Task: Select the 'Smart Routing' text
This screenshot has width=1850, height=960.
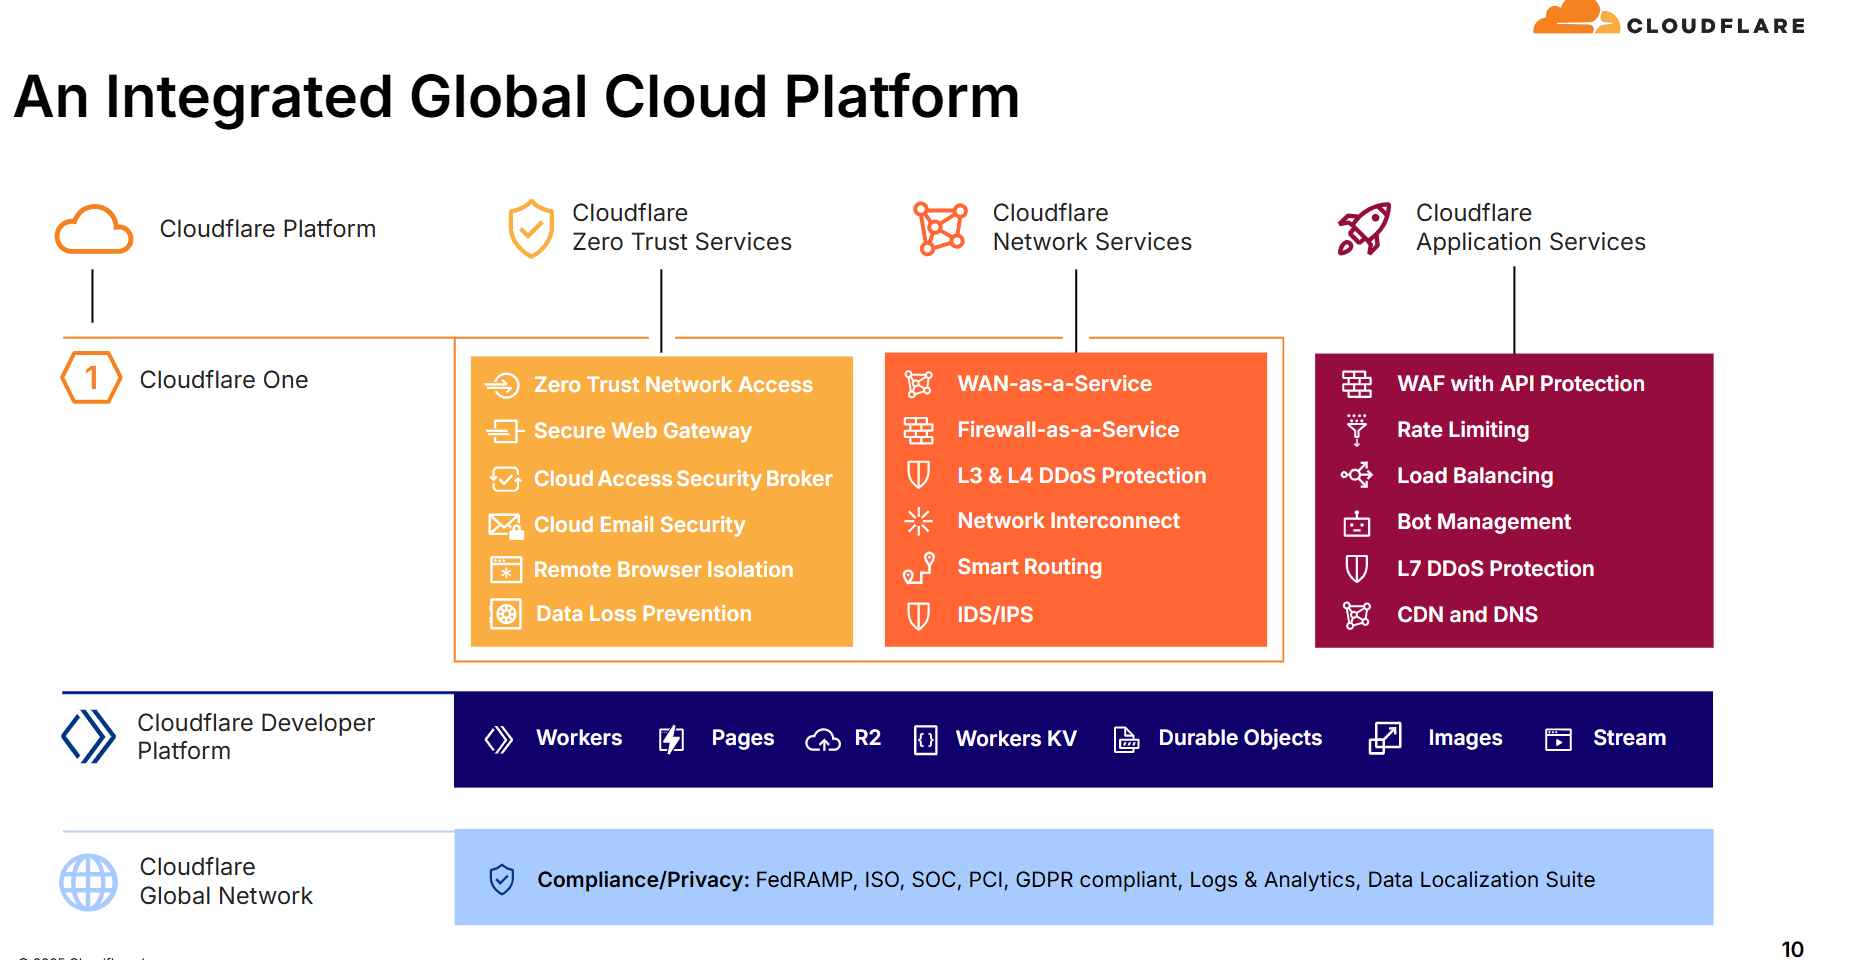Action: (x=1030, y=567)
